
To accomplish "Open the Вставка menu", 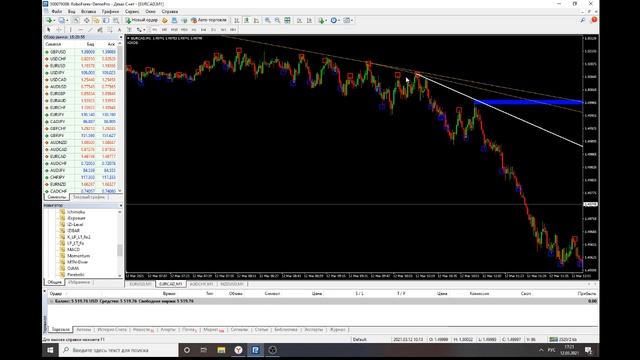I will [88, 11].
